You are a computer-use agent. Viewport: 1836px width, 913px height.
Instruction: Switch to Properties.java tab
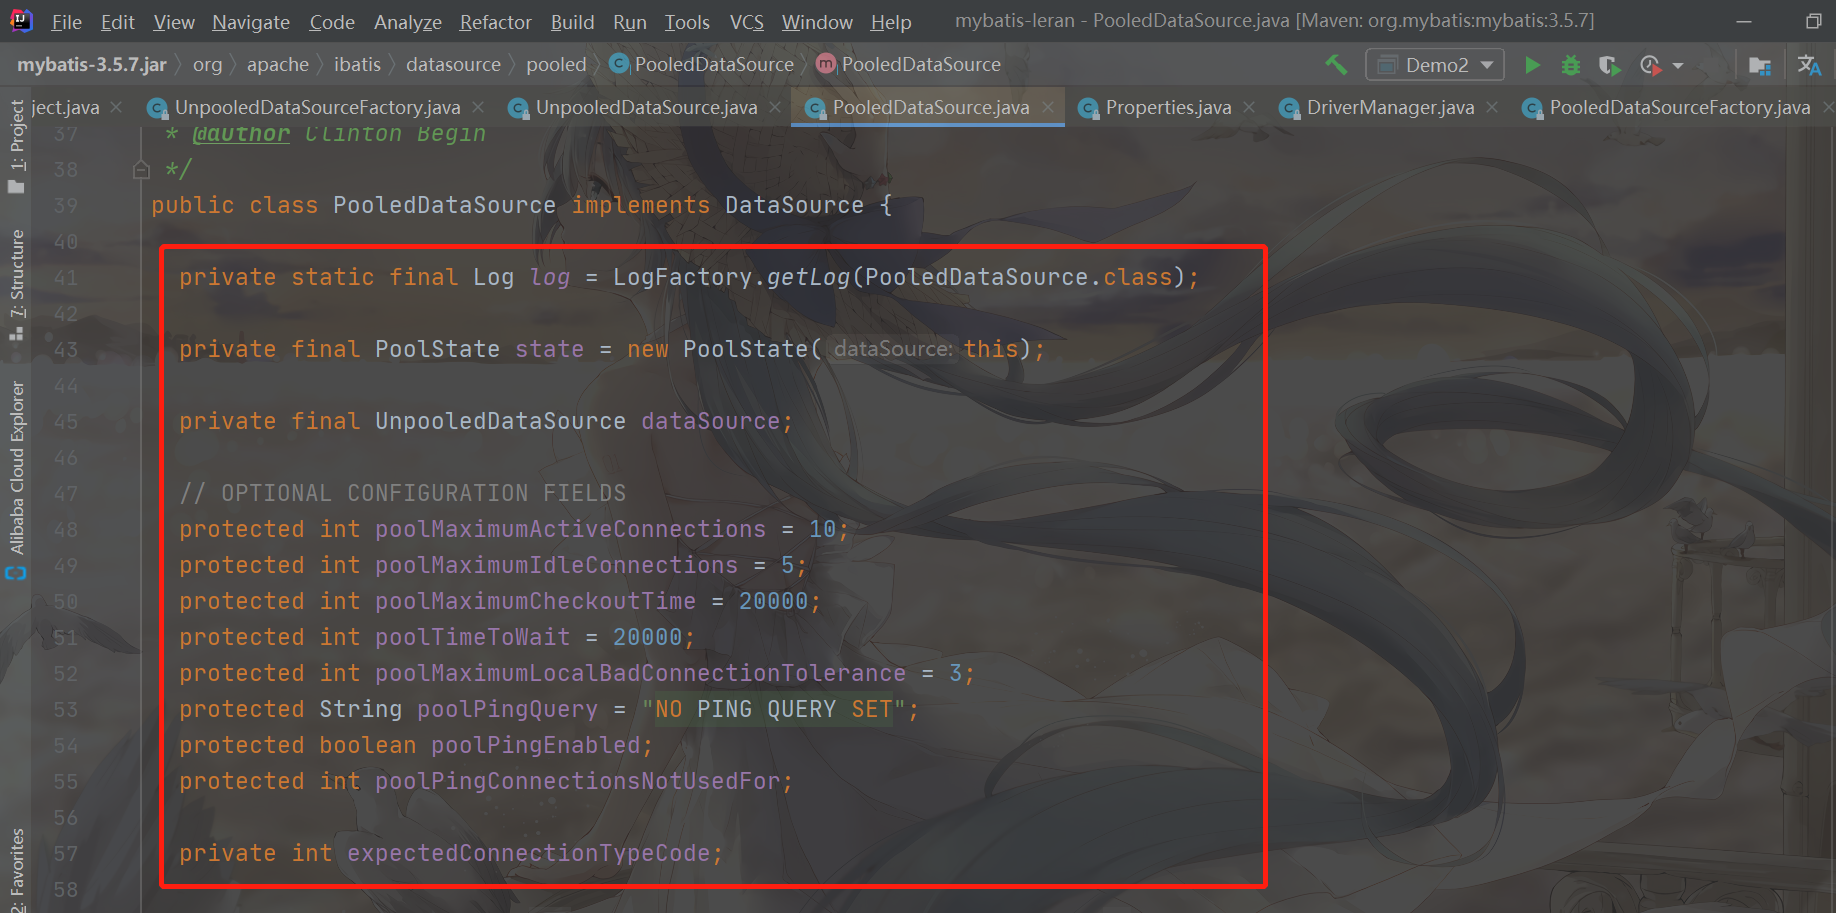[1168, 107]
